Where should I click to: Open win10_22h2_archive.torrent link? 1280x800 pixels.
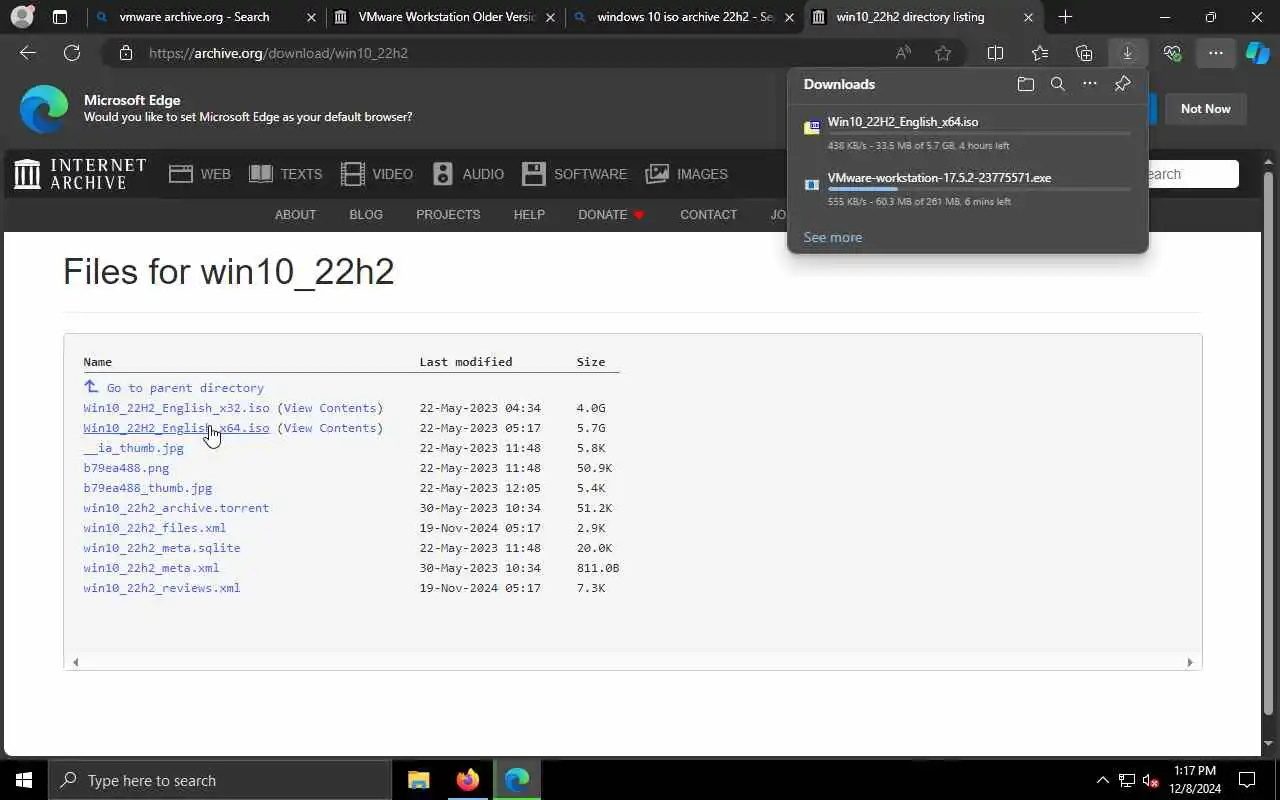click(x=176, y=508)
